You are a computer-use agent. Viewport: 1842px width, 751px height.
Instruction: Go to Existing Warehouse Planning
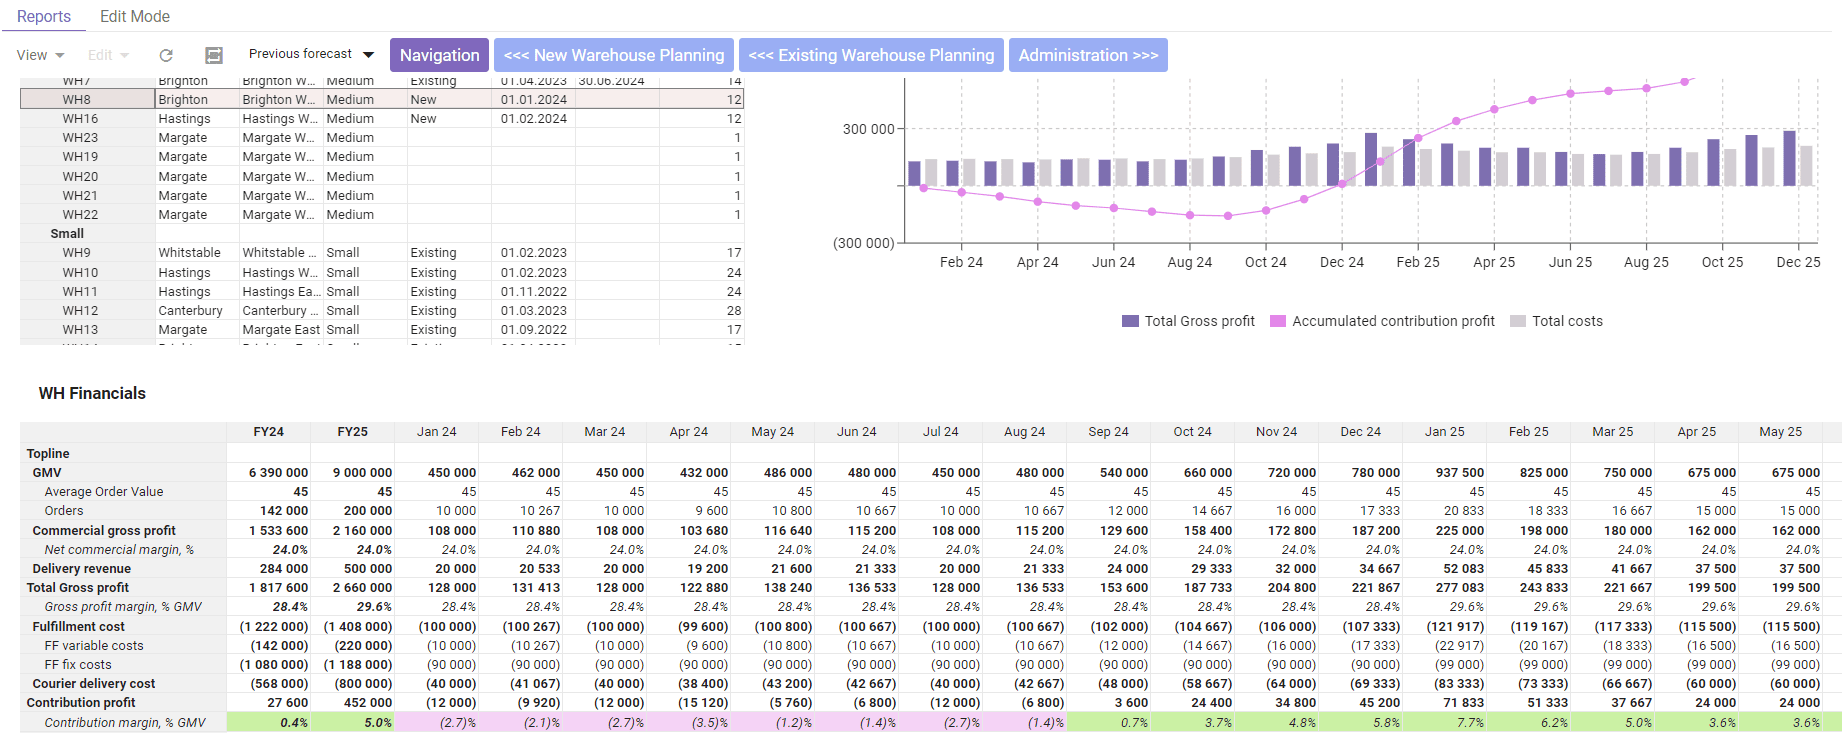(x=871, y=55)
